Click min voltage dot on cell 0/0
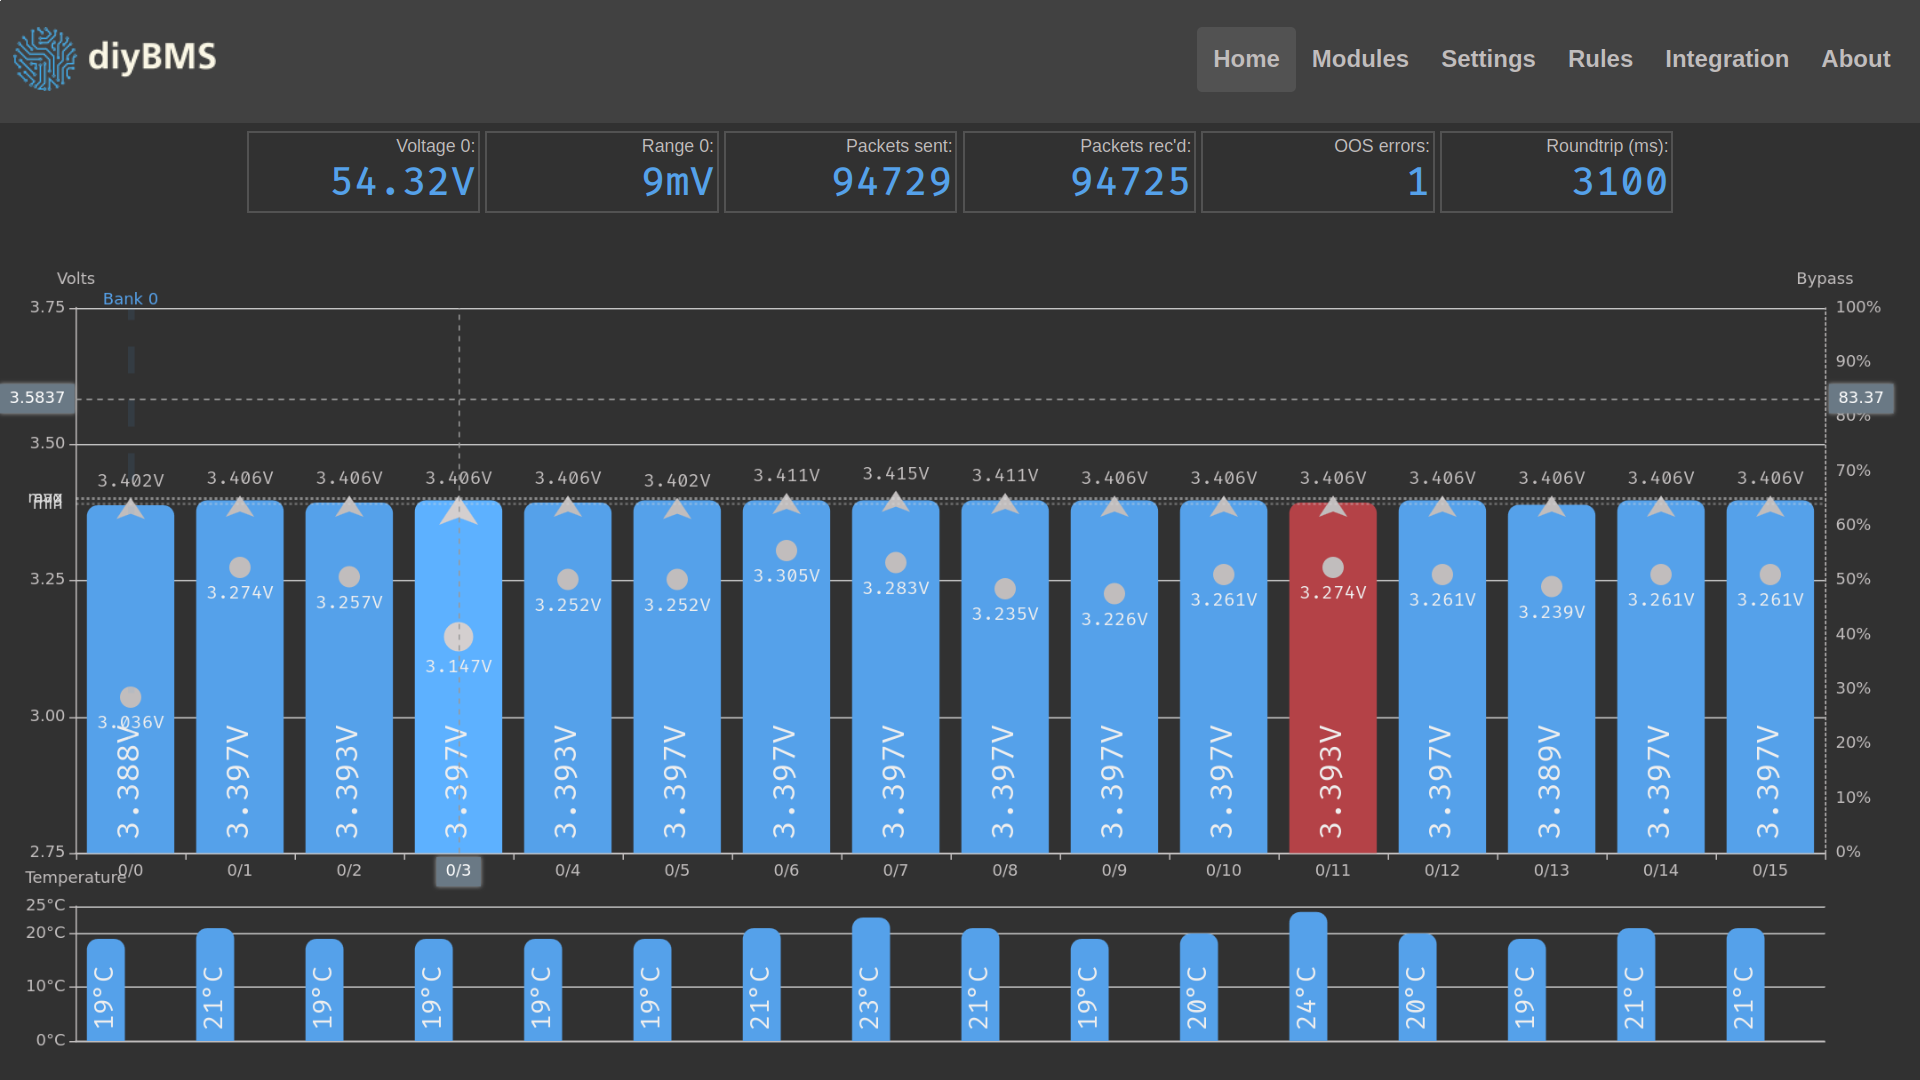This screenshot has height=1080, width=1920. 131,697
